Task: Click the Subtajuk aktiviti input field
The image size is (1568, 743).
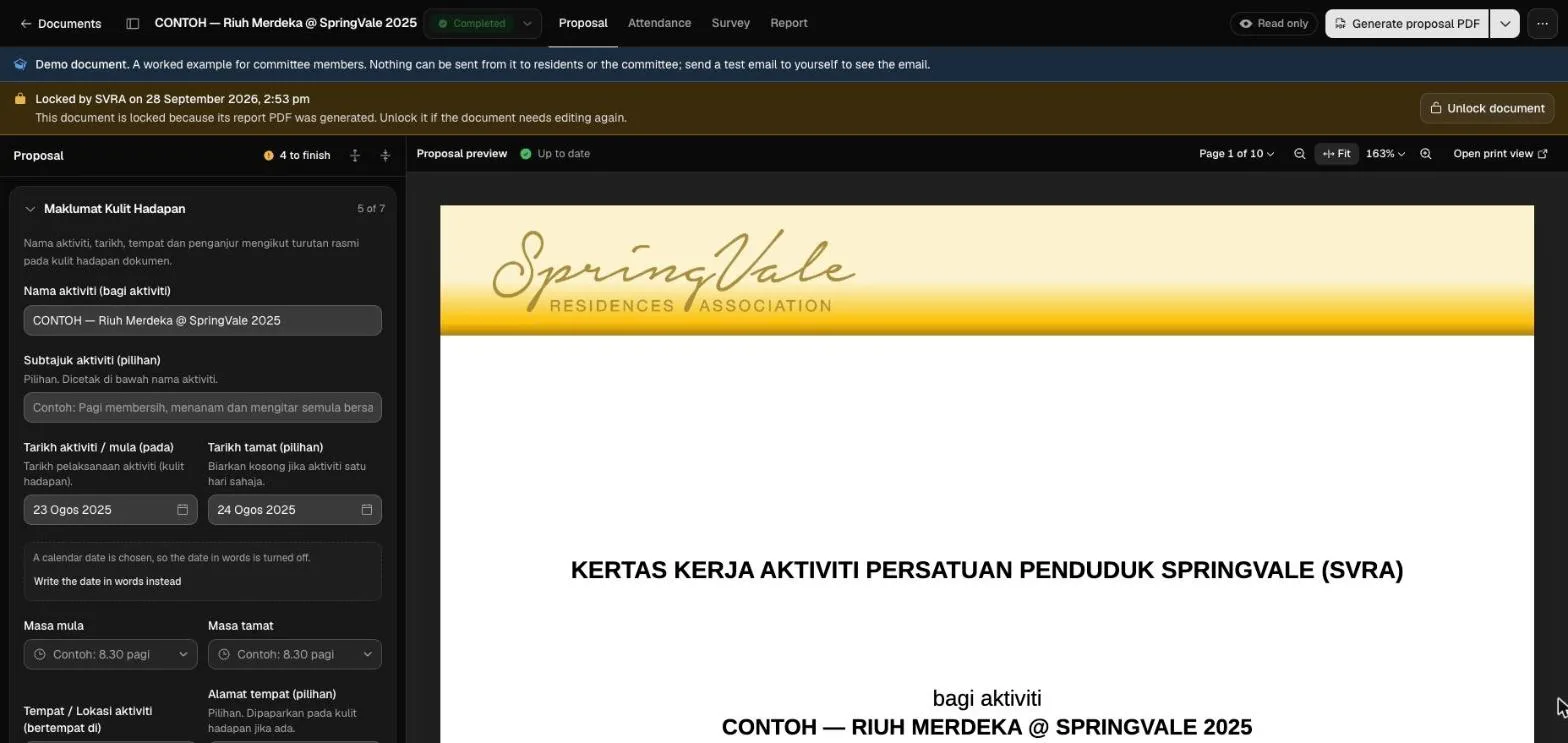Action: [x=202, y=407]
